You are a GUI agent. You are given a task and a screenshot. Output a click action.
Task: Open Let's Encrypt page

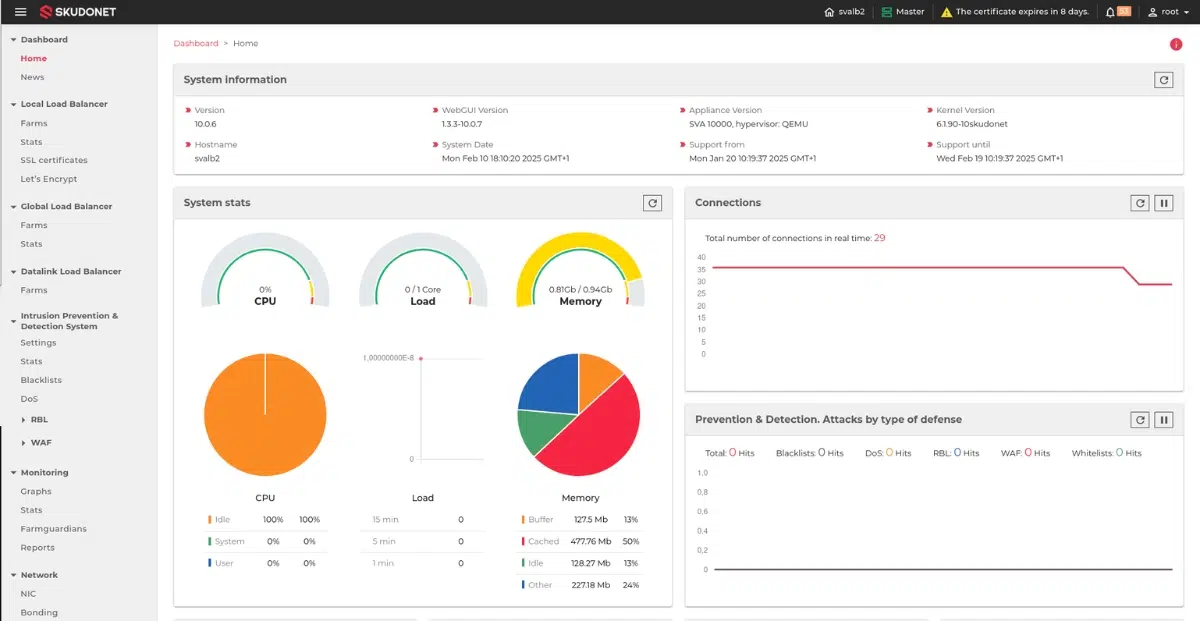pos(48,179)
